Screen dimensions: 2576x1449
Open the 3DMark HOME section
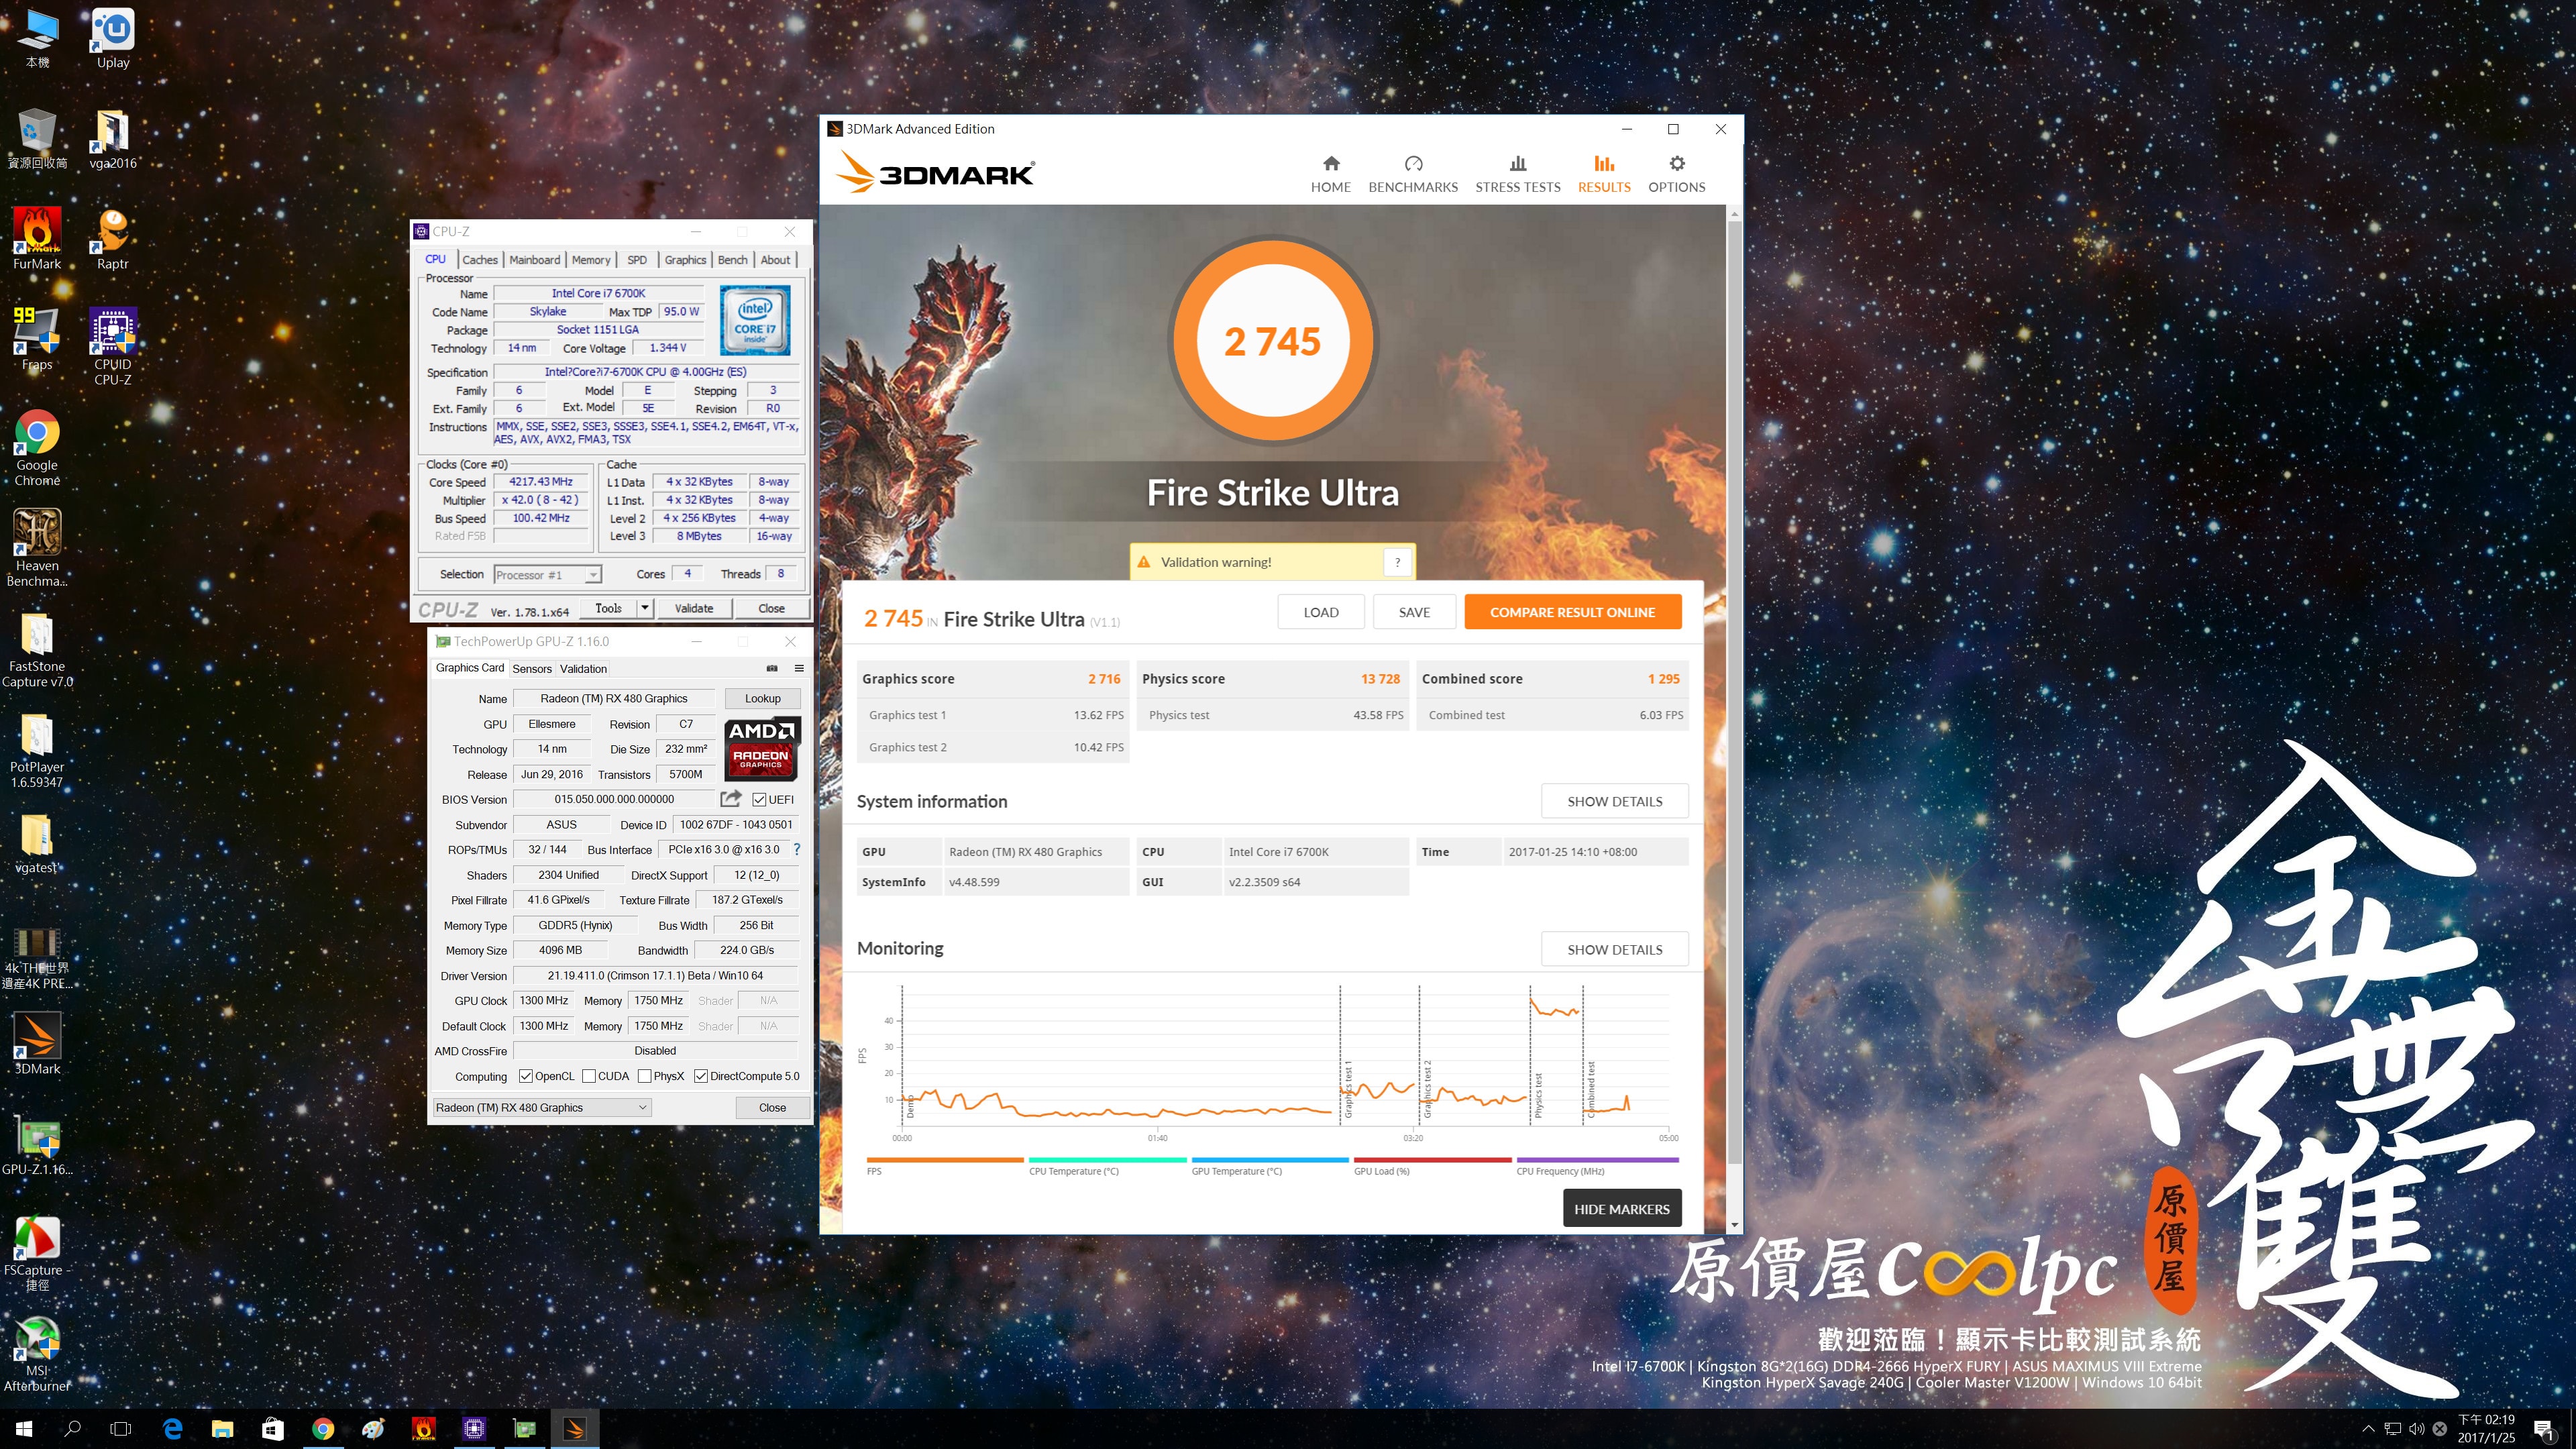(x=1330, y=174)
